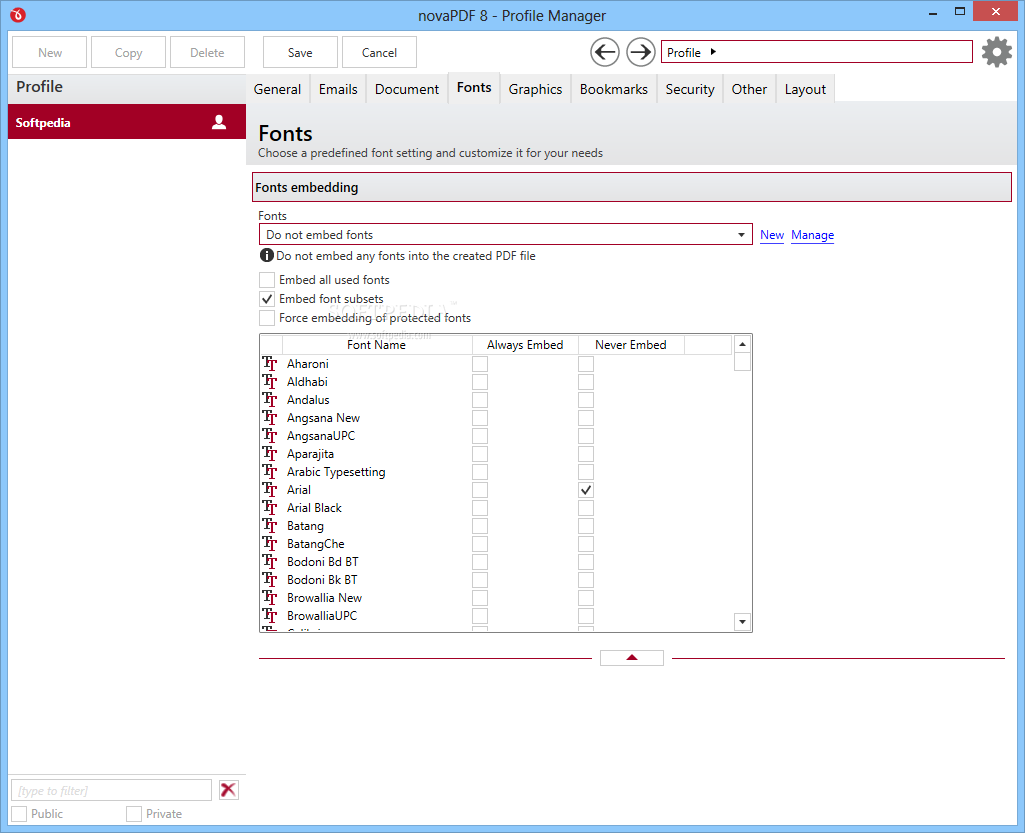Collapse section with red up-arrow button
Screen dimensions: 1025x833
[x=631, y=658]
